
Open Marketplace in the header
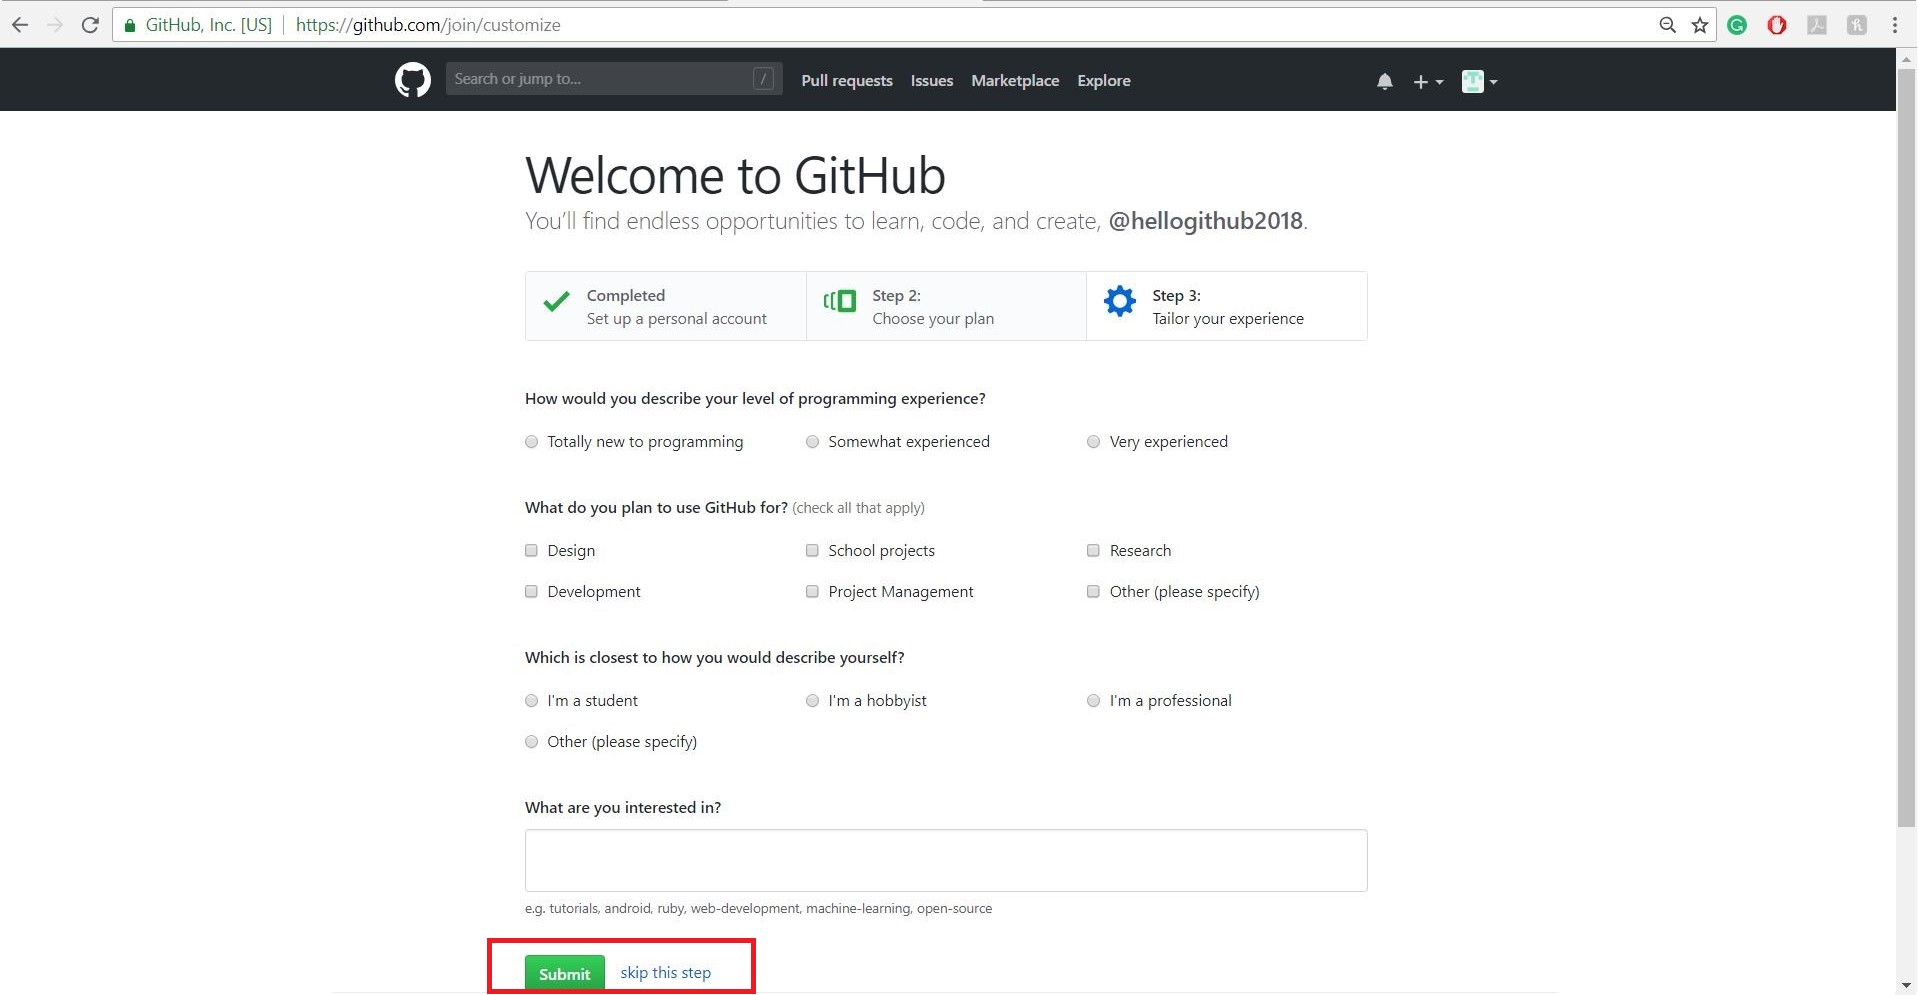pos(1015,81)
